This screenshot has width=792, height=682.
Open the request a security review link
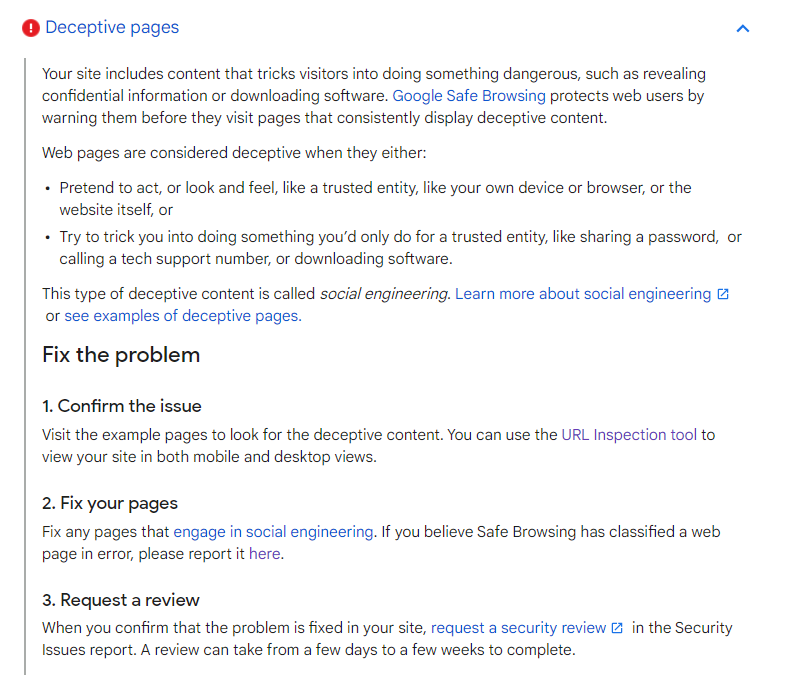click(518, 628)
